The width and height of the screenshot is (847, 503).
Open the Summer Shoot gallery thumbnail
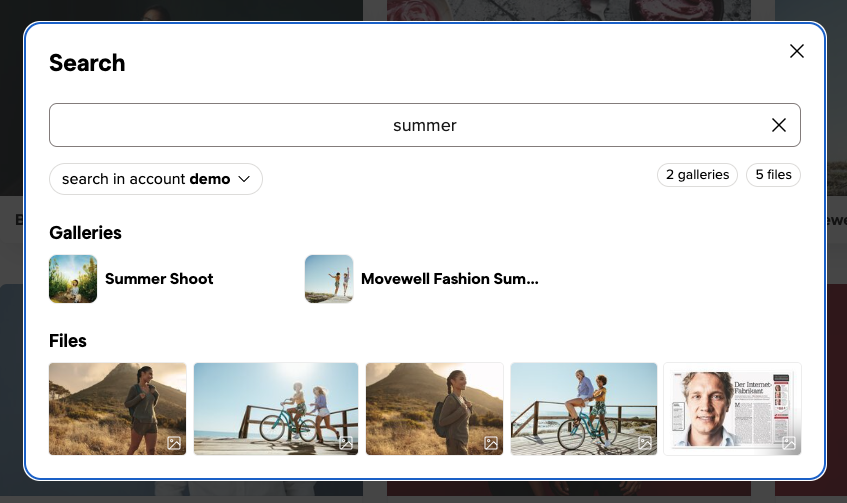tap(73, 279)
